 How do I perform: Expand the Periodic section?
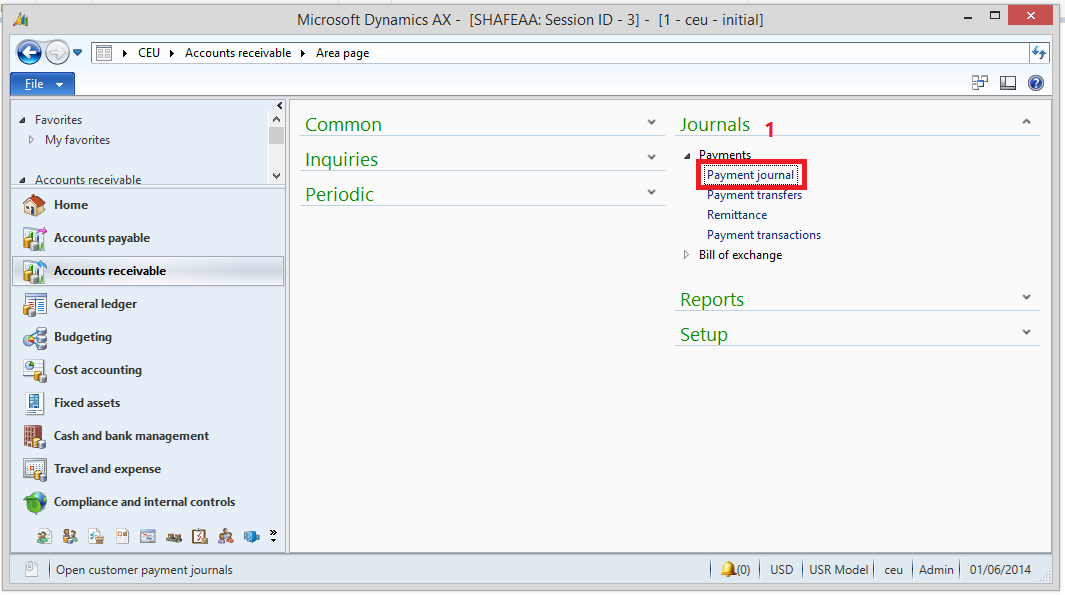[651, 192]
